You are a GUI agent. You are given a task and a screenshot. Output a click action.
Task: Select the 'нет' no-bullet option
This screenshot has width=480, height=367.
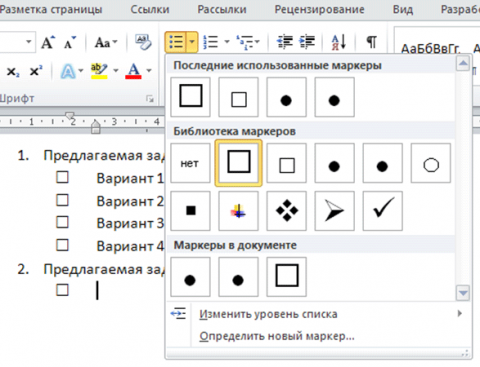[190, 164]
